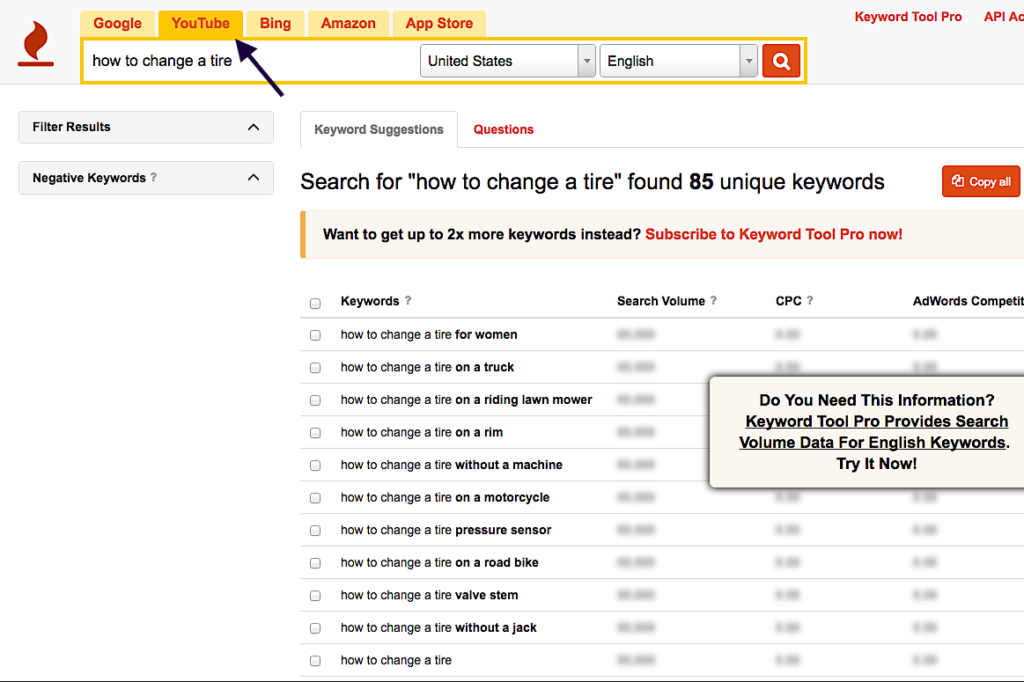Image resolution: width=1024 pixels, height=682 pixels.
Task: Click the help icon next to CPC
Action: tap(808, 301)
